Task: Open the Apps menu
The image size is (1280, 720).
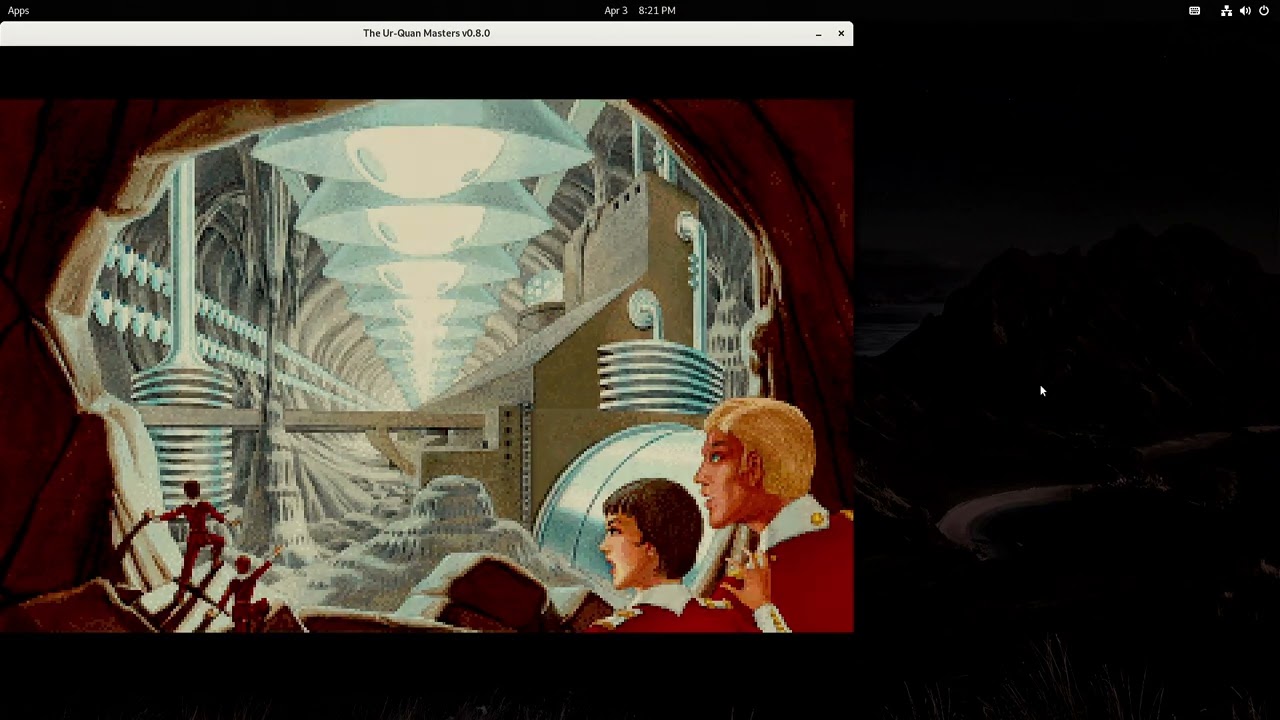Action: click(x=18, y=10)
